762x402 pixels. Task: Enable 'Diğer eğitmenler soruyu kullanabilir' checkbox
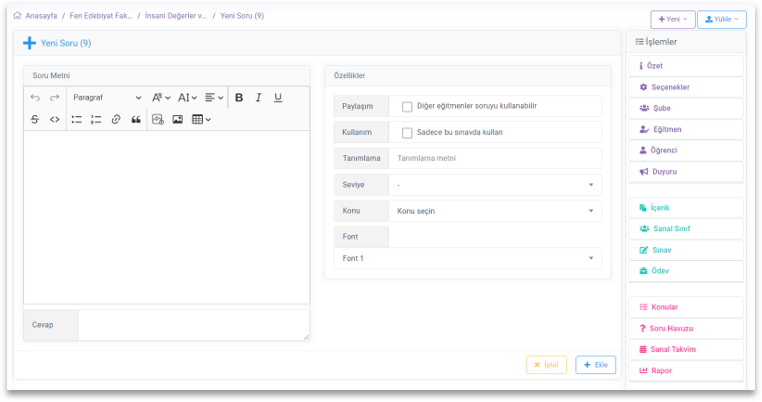pos(407,106)
